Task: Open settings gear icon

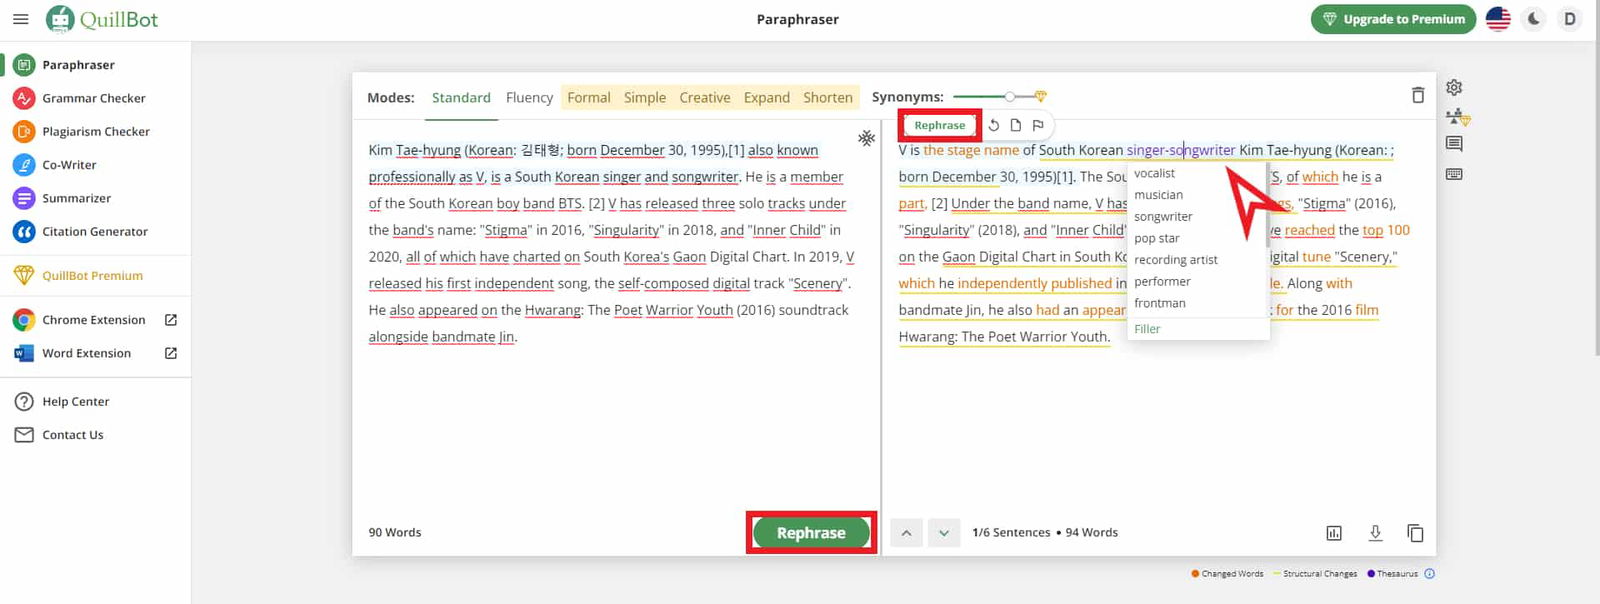Action: click(x=1454, y=88)
